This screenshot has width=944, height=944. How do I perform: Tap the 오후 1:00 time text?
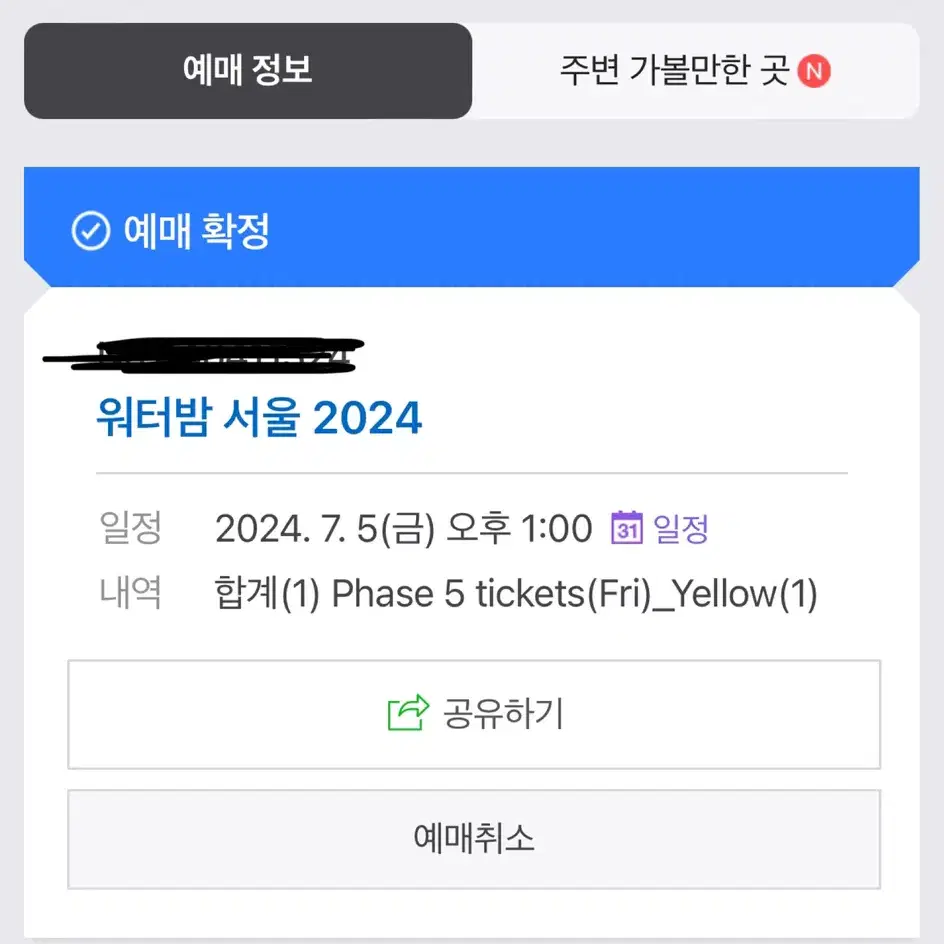click(520, 528)
